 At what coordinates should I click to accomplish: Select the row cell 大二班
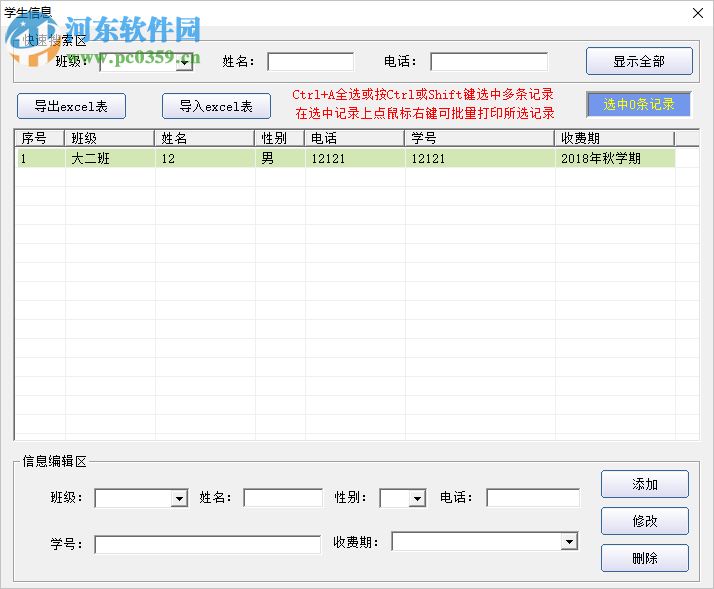click(110, 158)
